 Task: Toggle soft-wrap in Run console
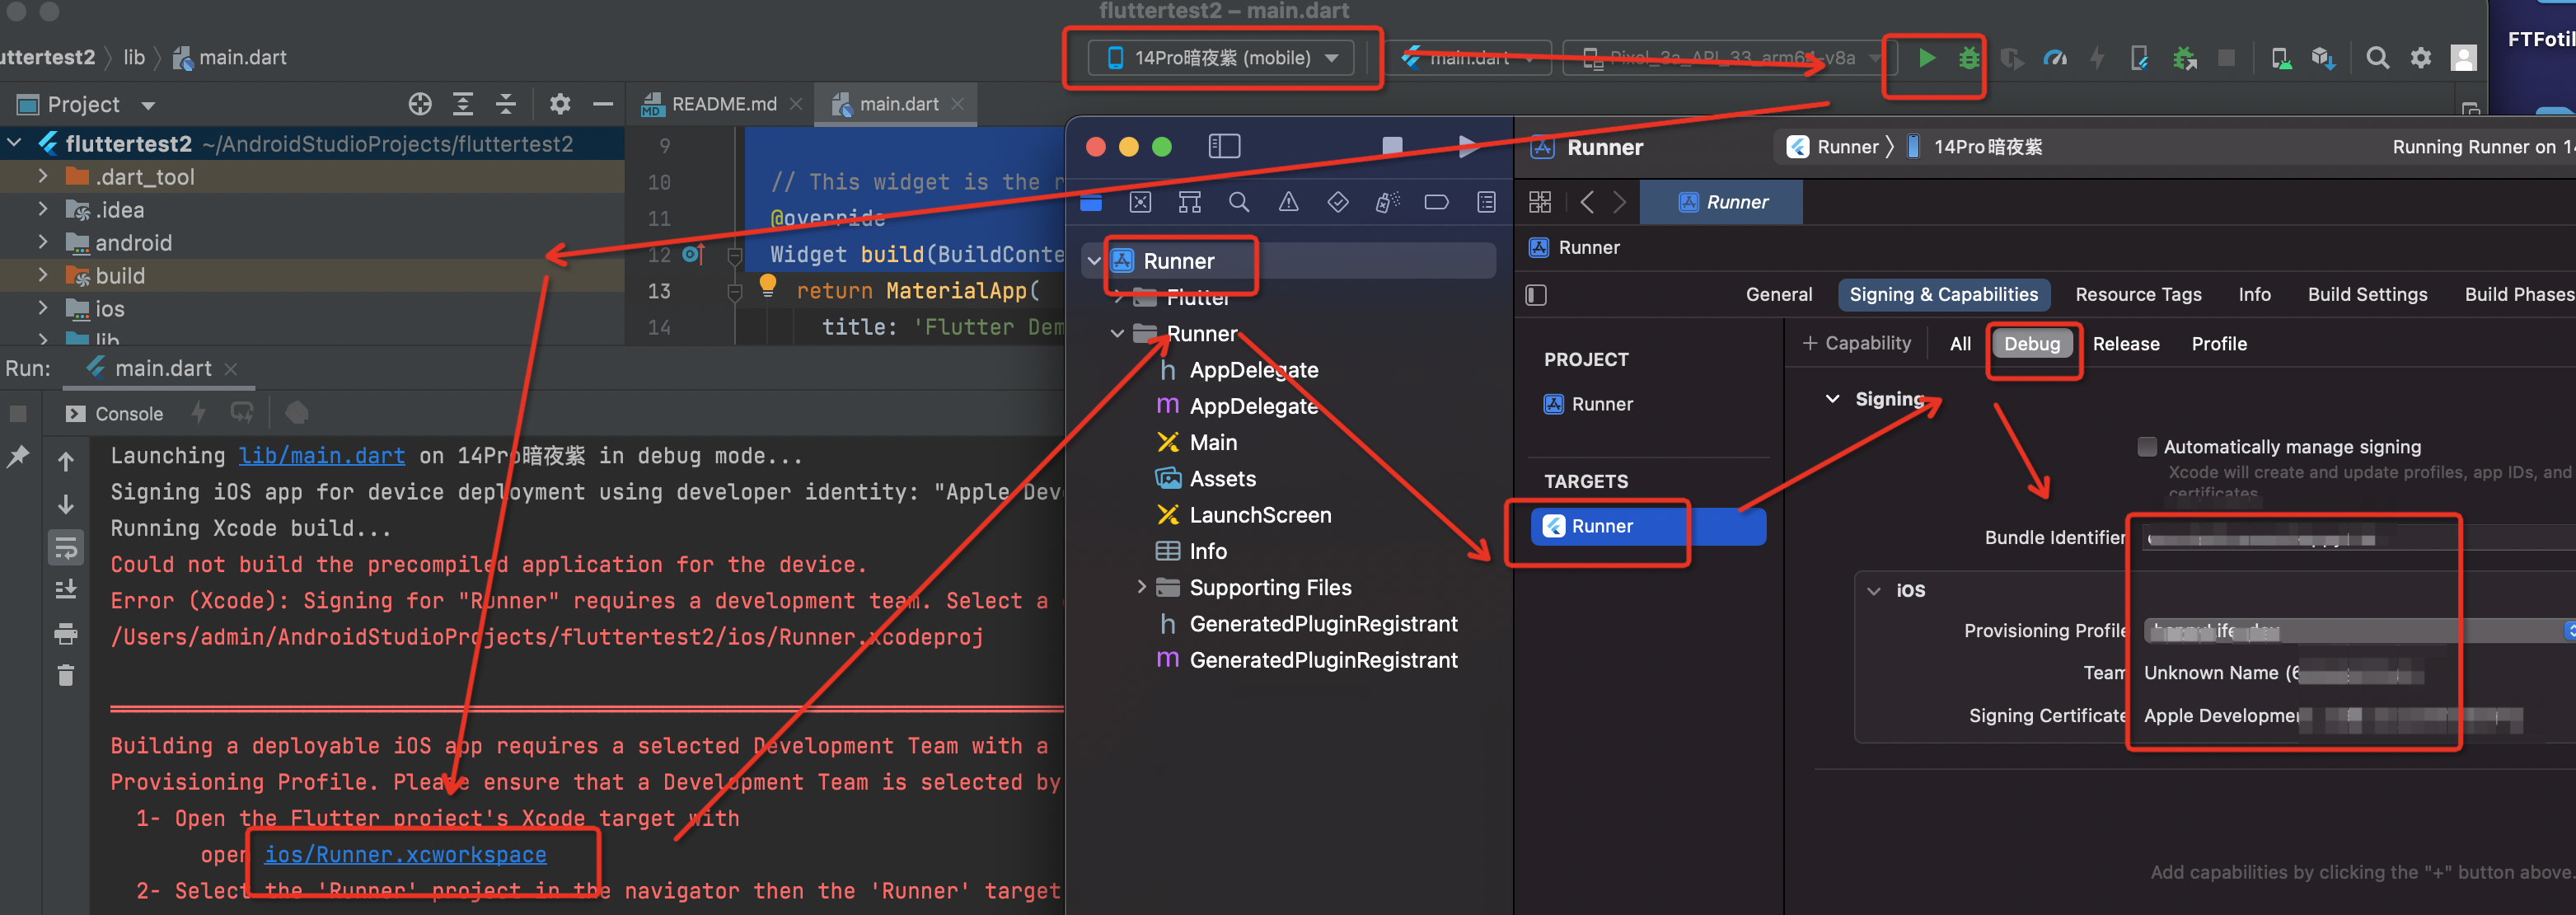(x=66, y=548)
